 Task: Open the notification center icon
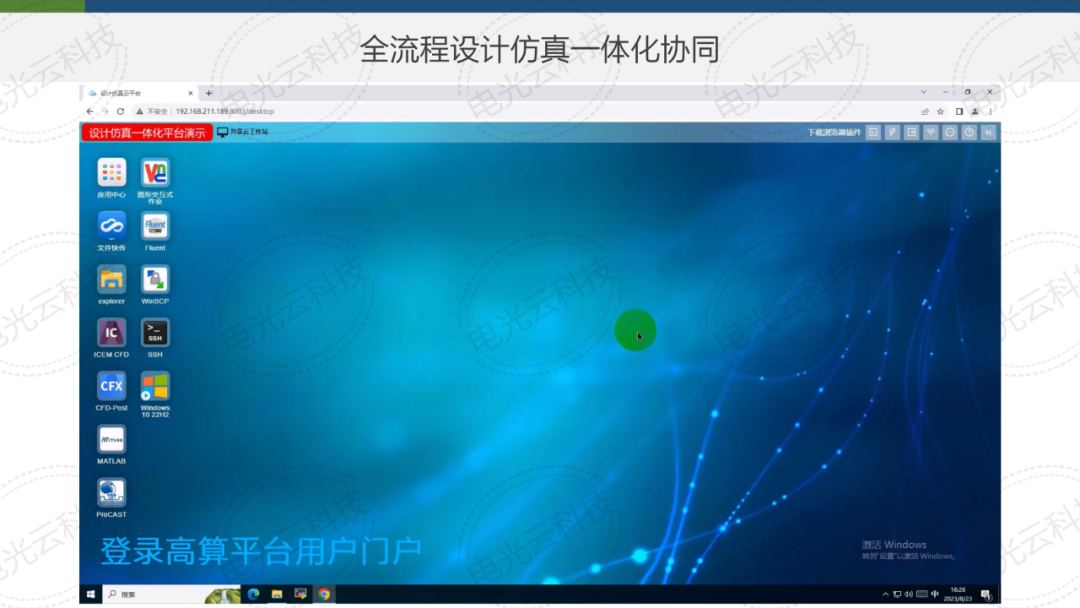(x=986, y=595)
